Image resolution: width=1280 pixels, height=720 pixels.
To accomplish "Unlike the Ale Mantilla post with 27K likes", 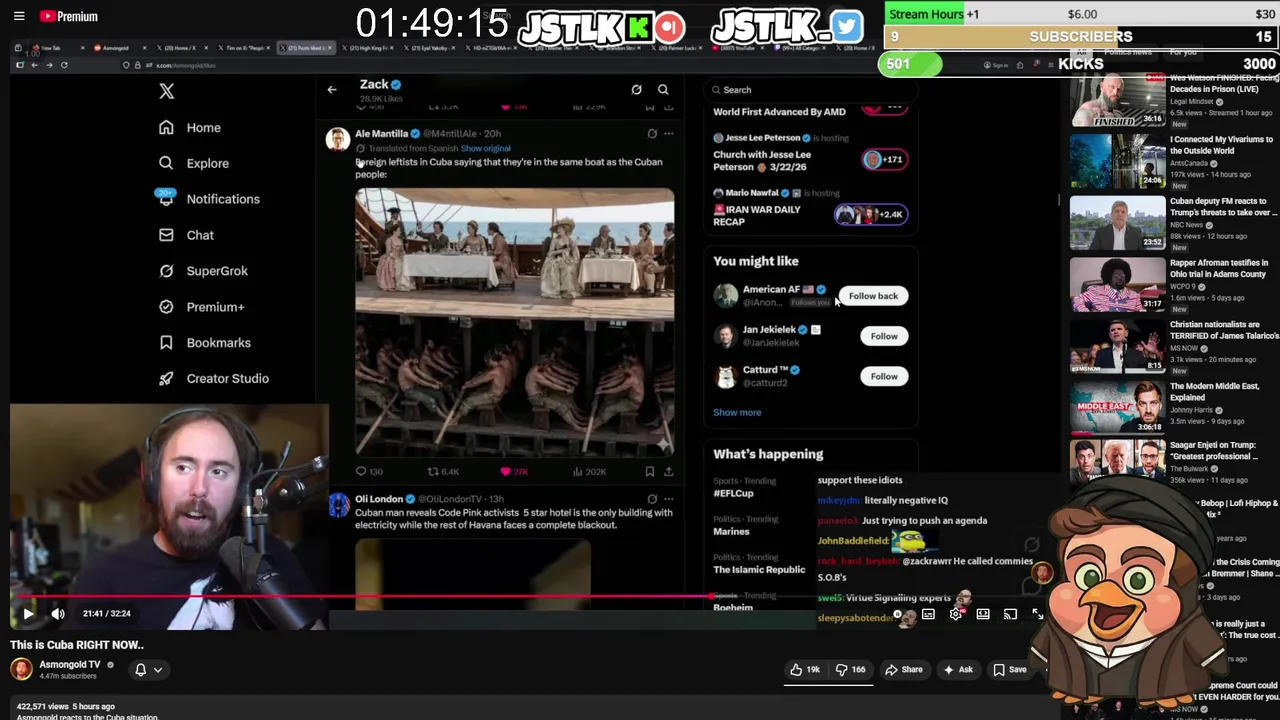I will tap(513, 472).
